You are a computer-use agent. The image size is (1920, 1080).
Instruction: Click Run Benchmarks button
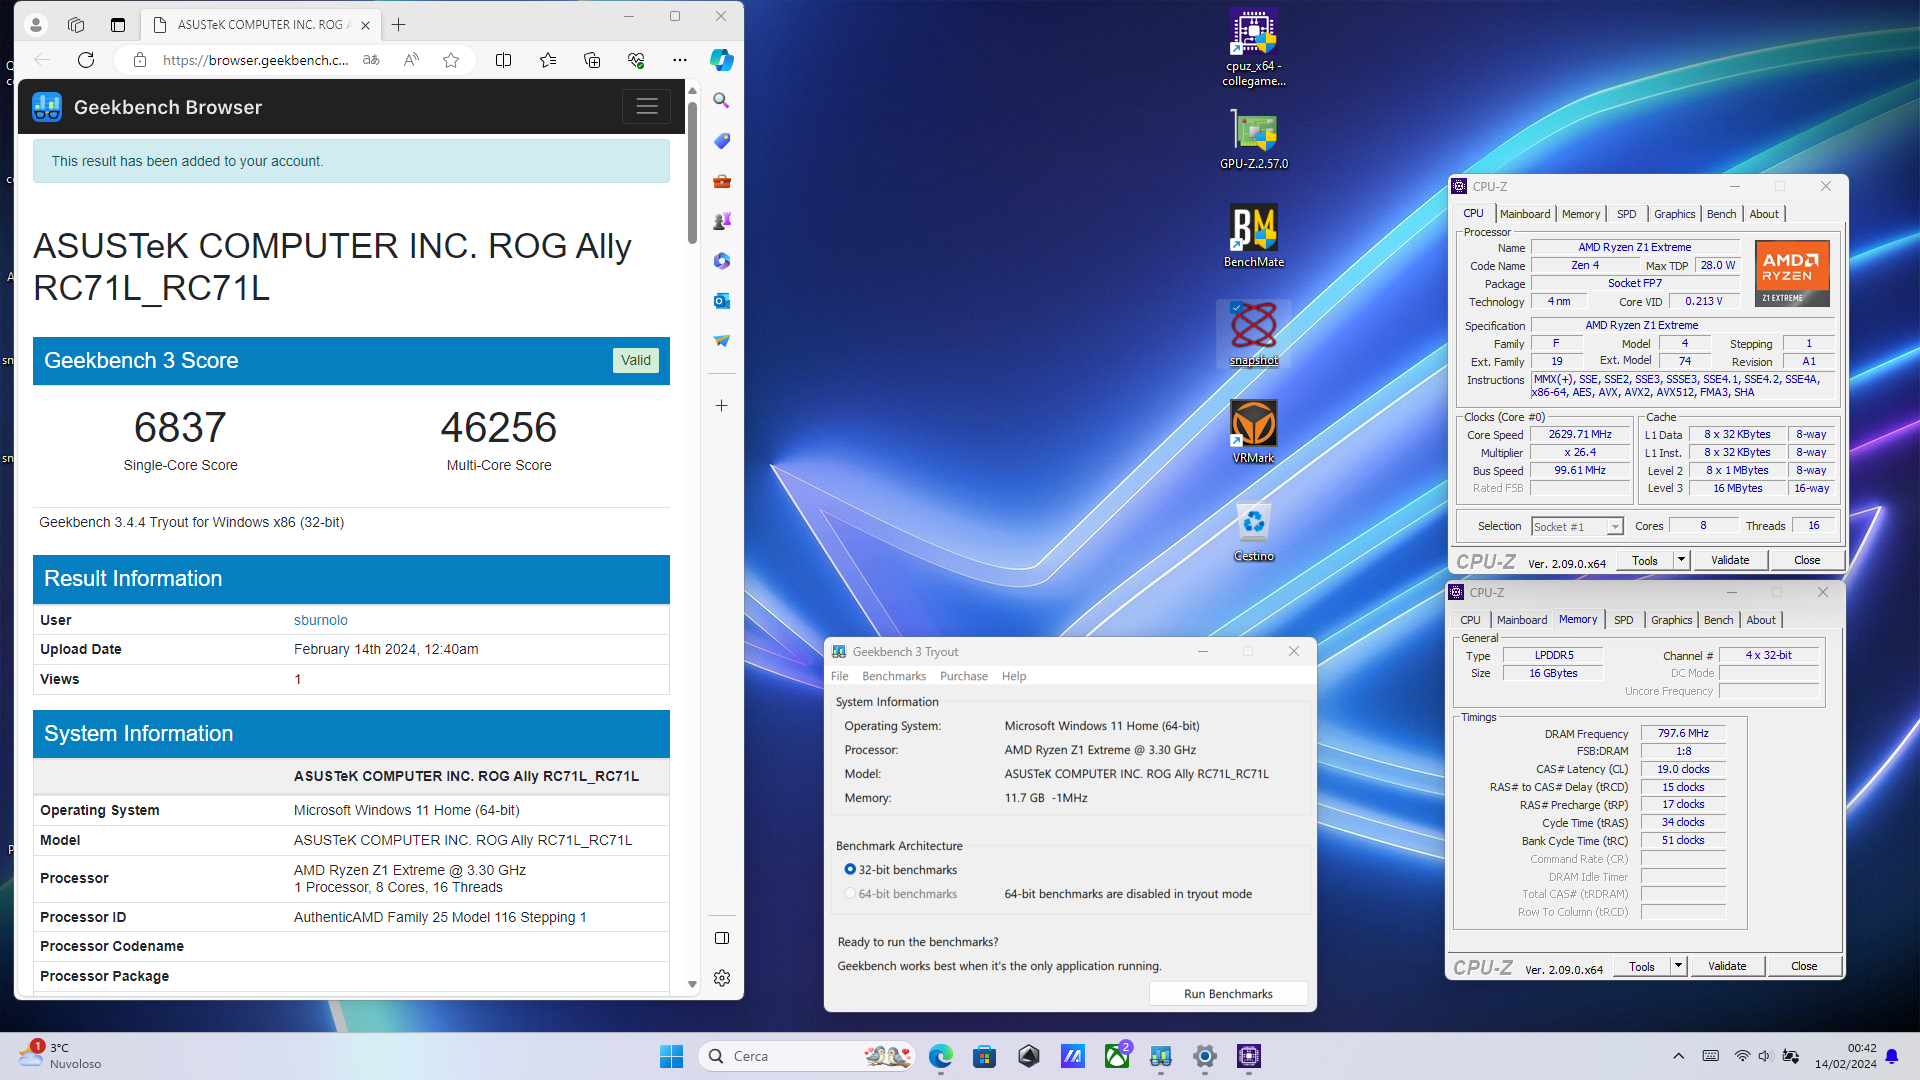pos(1228,993)
